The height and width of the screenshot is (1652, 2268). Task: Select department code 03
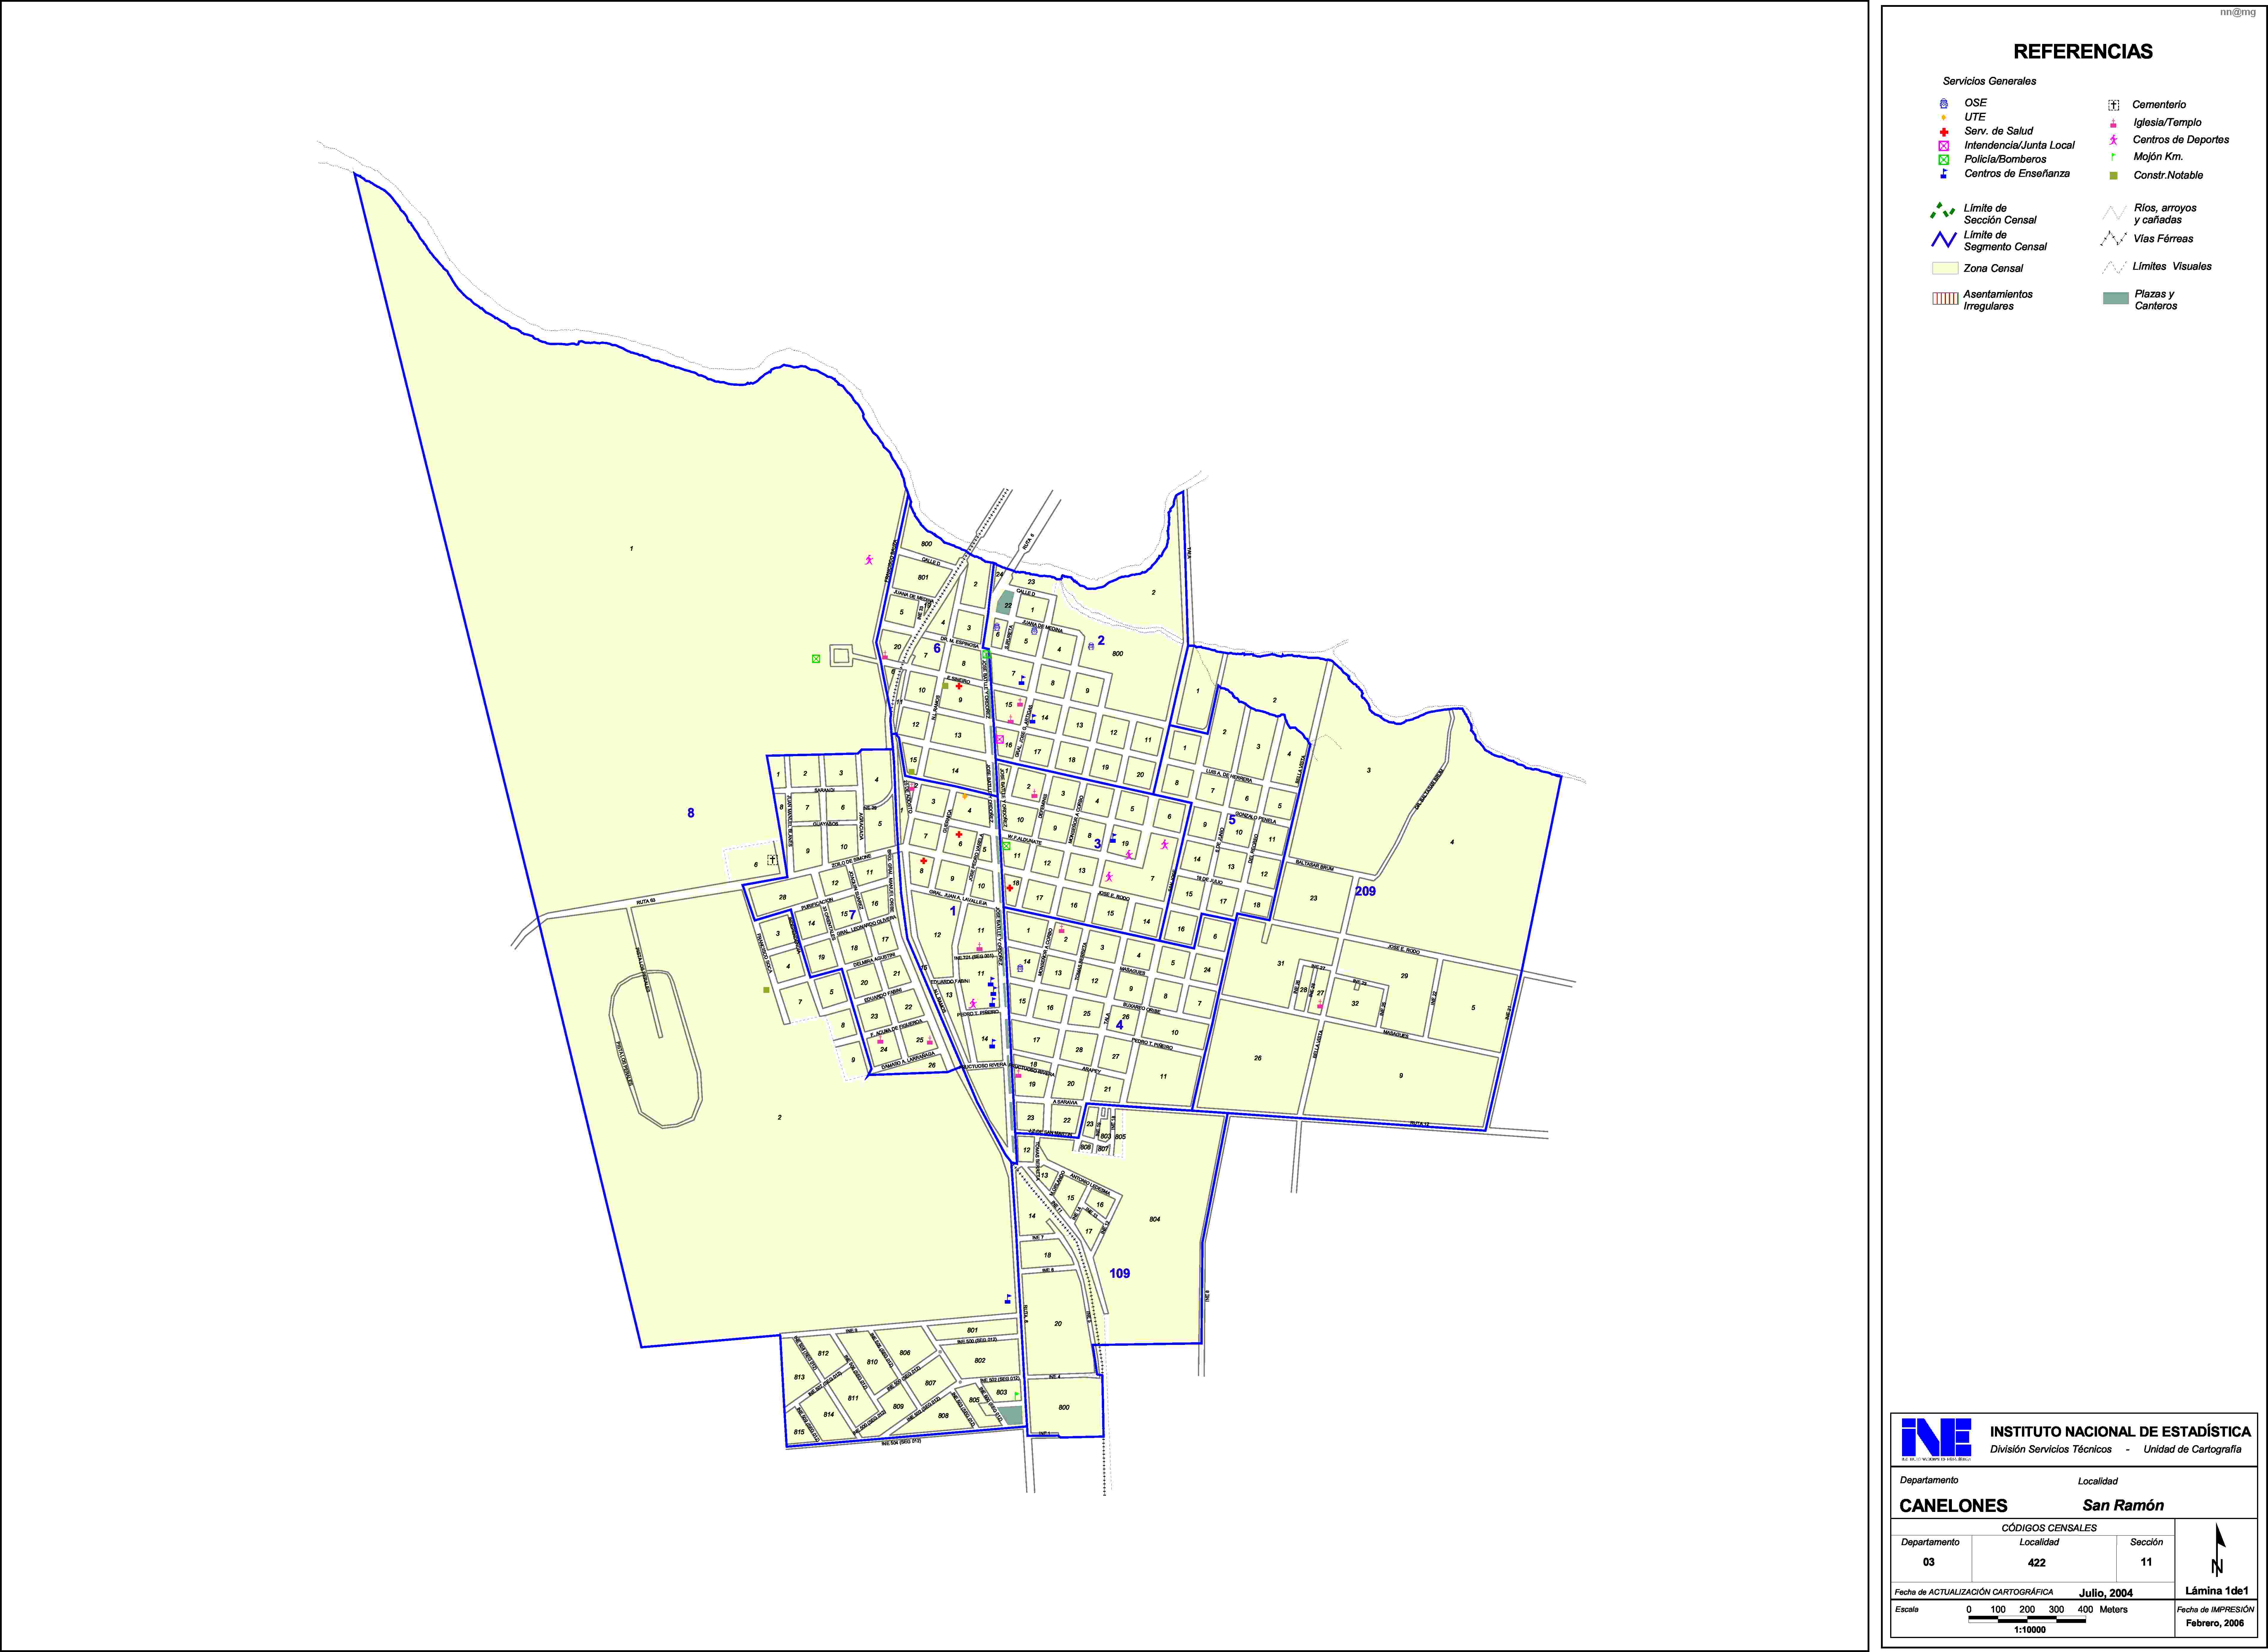click(1929, 1562)
